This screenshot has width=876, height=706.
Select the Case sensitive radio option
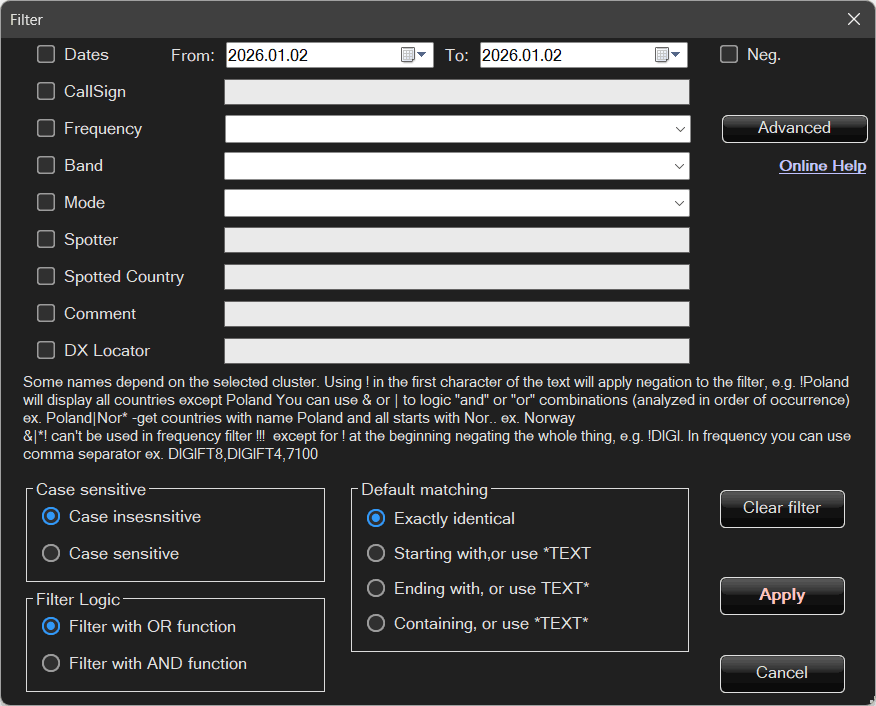point(51,553)
